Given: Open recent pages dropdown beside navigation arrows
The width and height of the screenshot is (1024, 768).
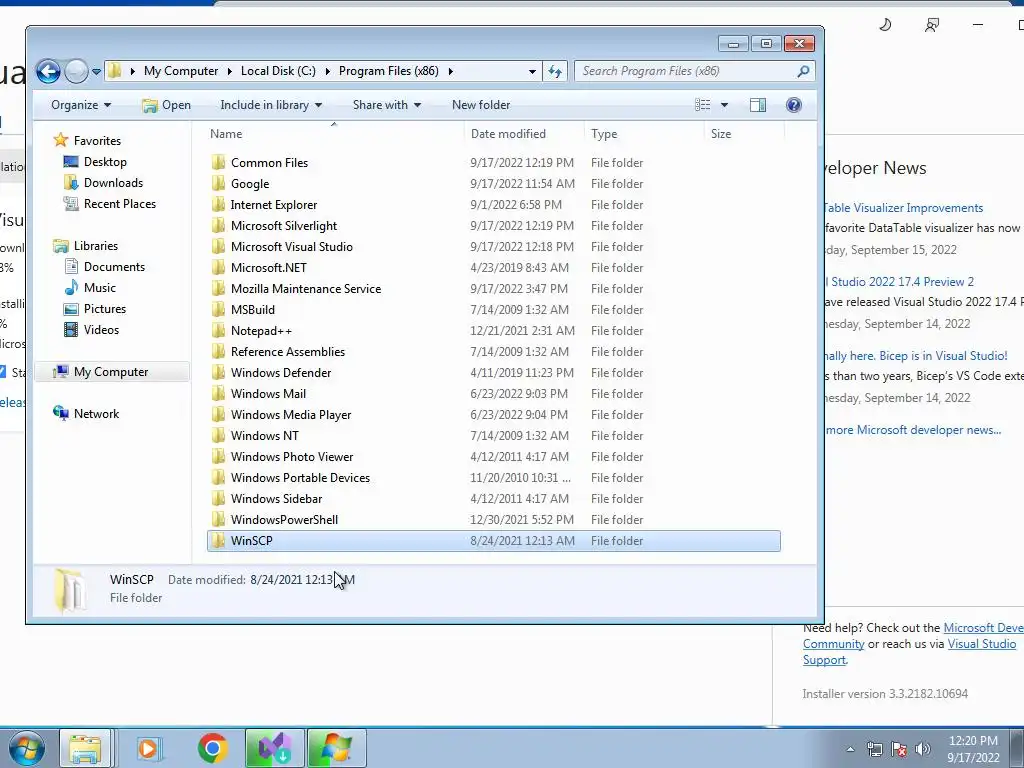Looking at the screenshot, I should (96, 71).
